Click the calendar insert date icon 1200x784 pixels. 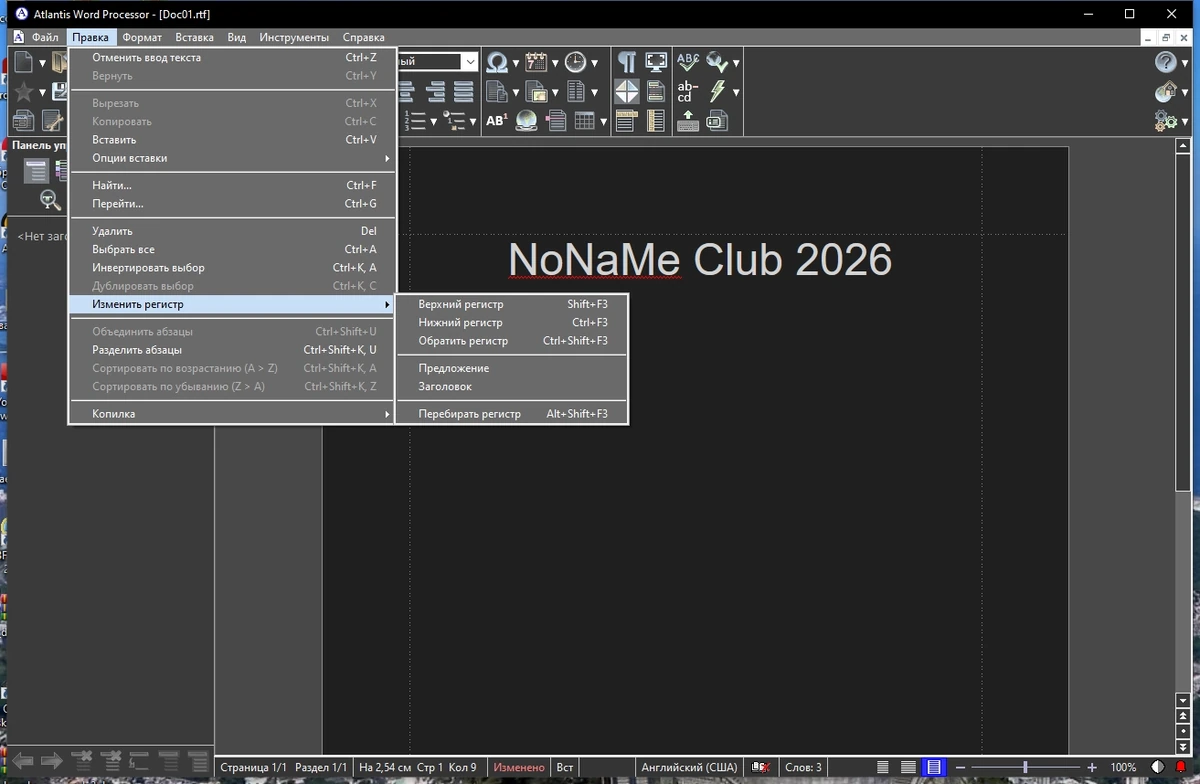[537, 62]
